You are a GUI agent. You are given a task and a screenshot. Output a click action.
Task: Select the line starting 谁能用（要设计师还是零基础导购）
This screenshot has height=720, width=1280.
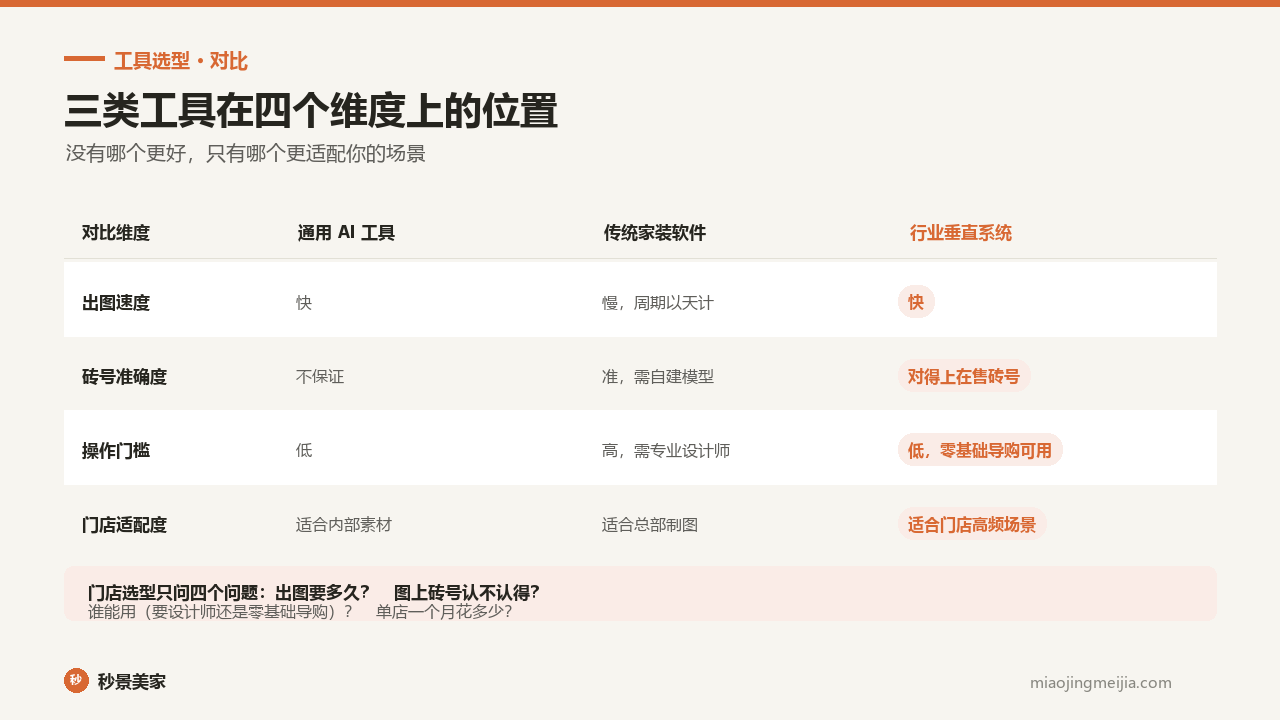pos(300,611)
